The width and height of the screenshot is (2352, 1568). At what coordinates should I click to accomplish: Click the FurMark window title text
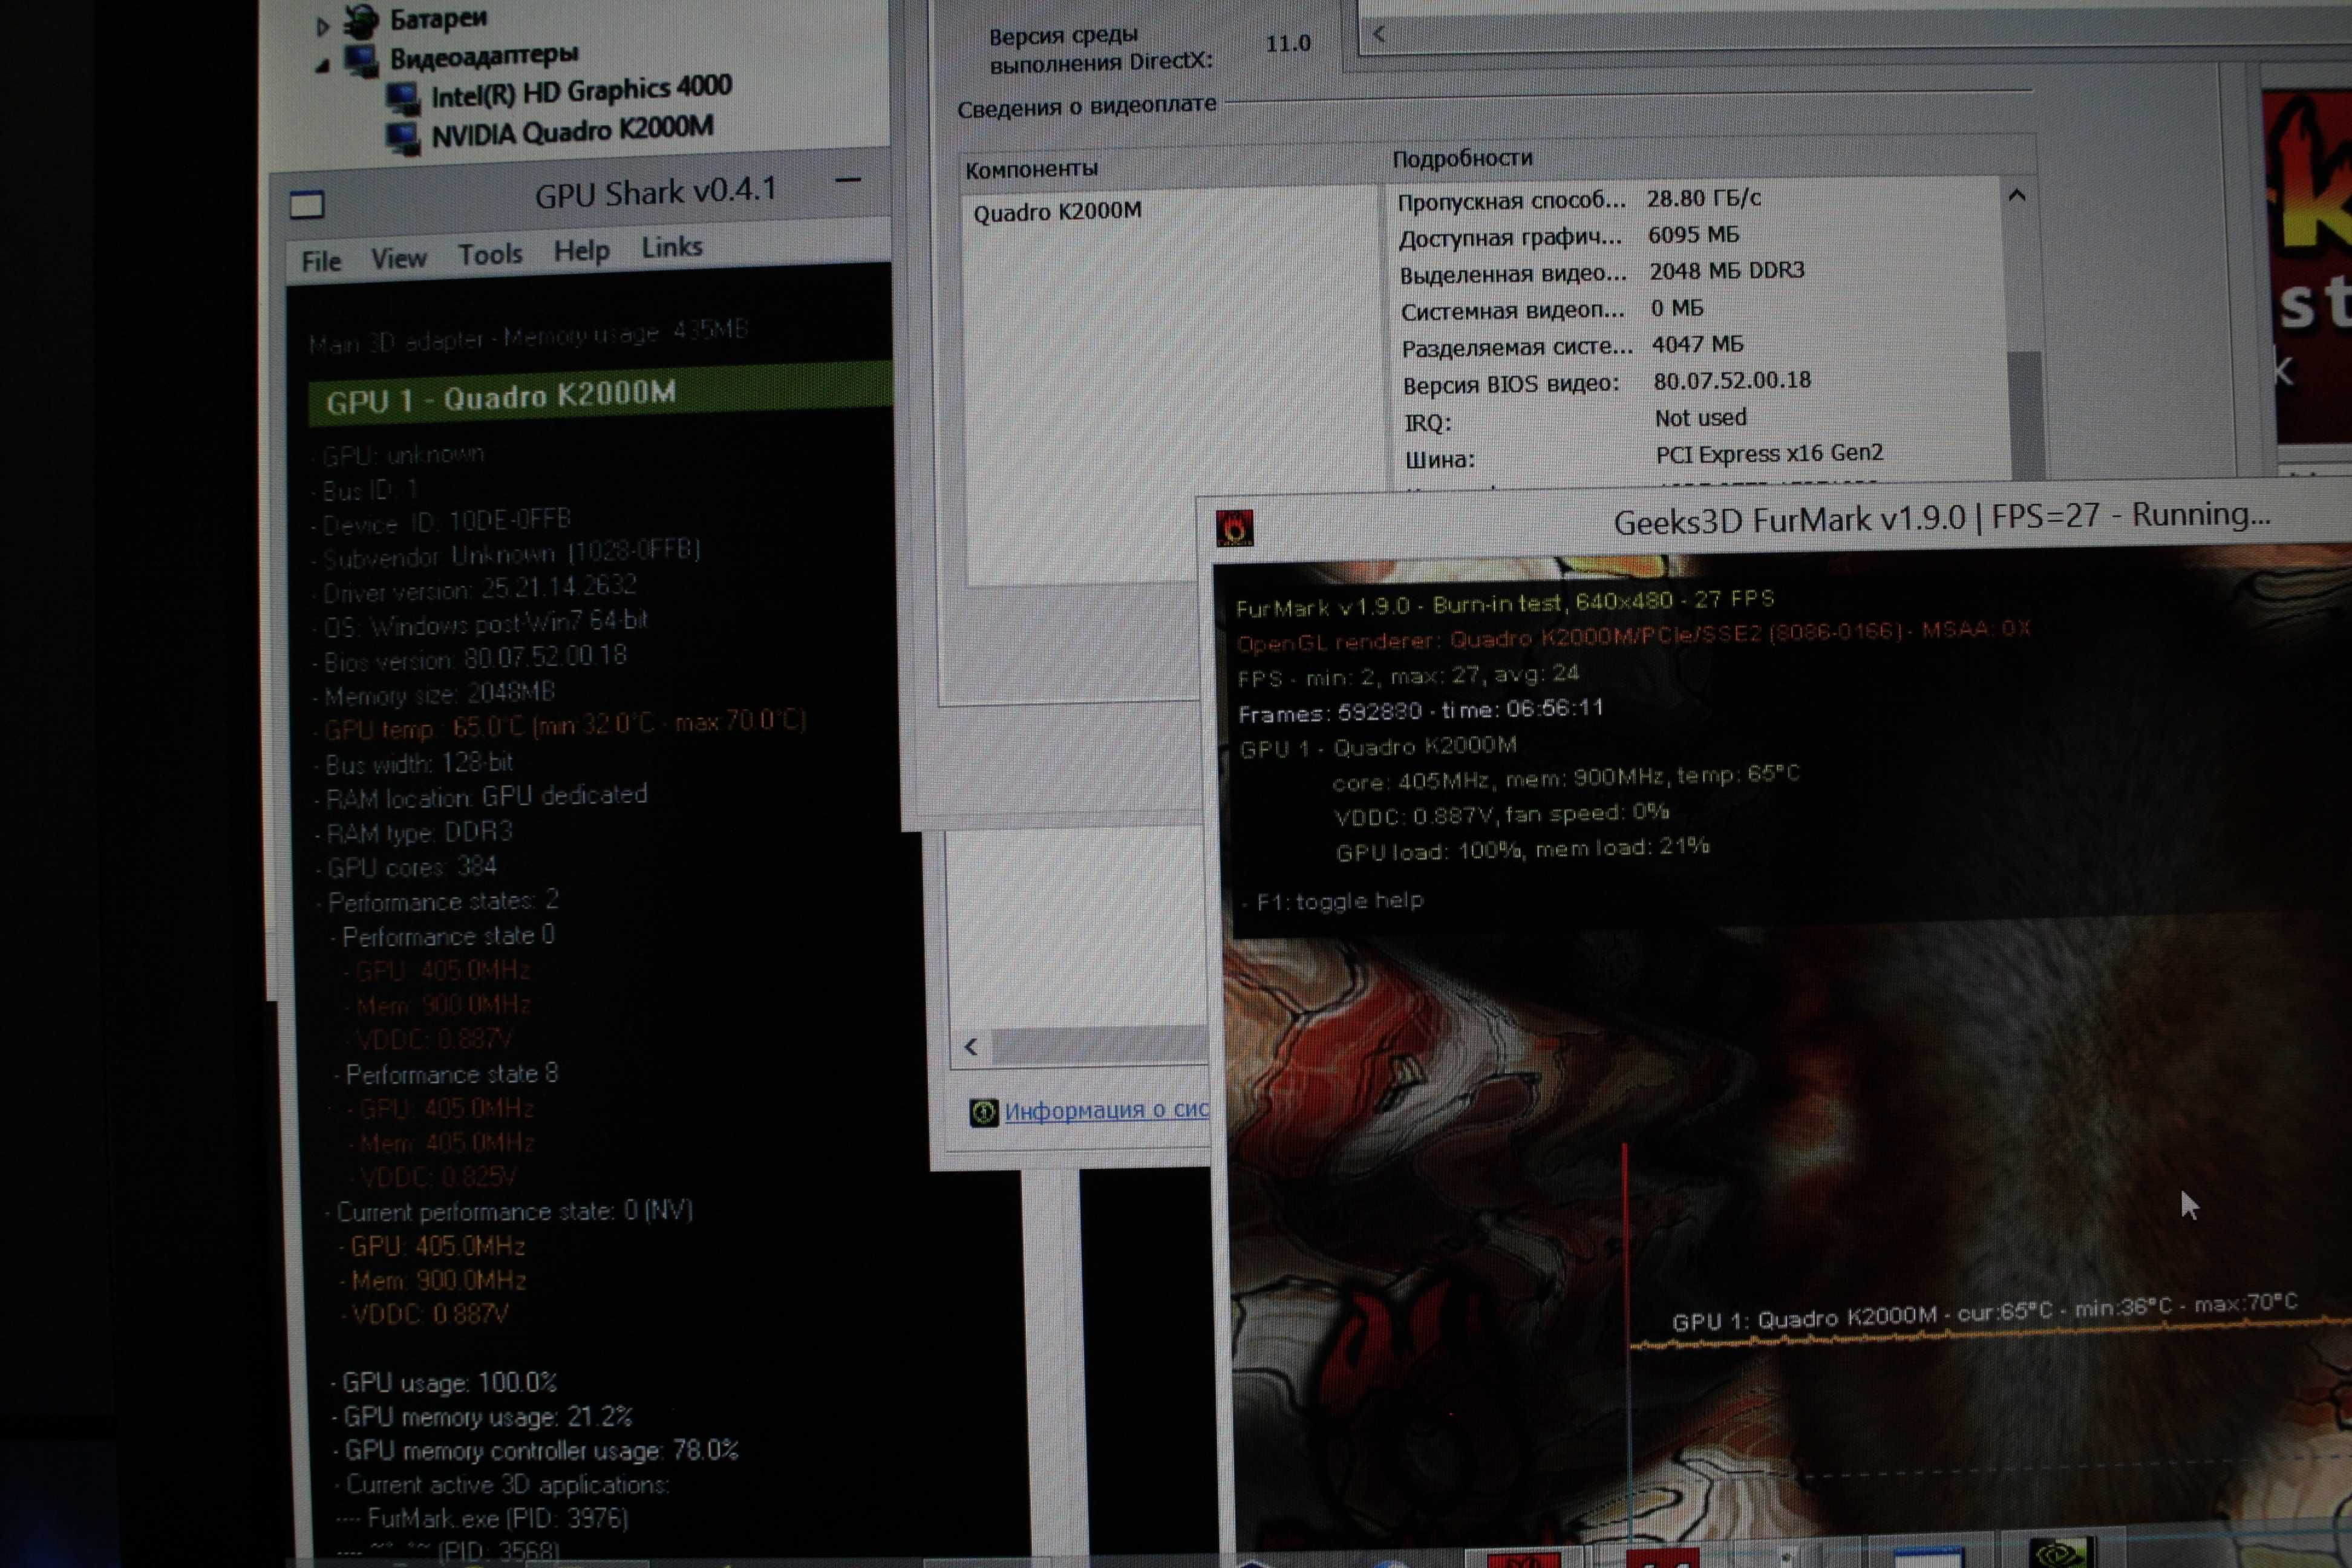click(x=1942, y=518)
